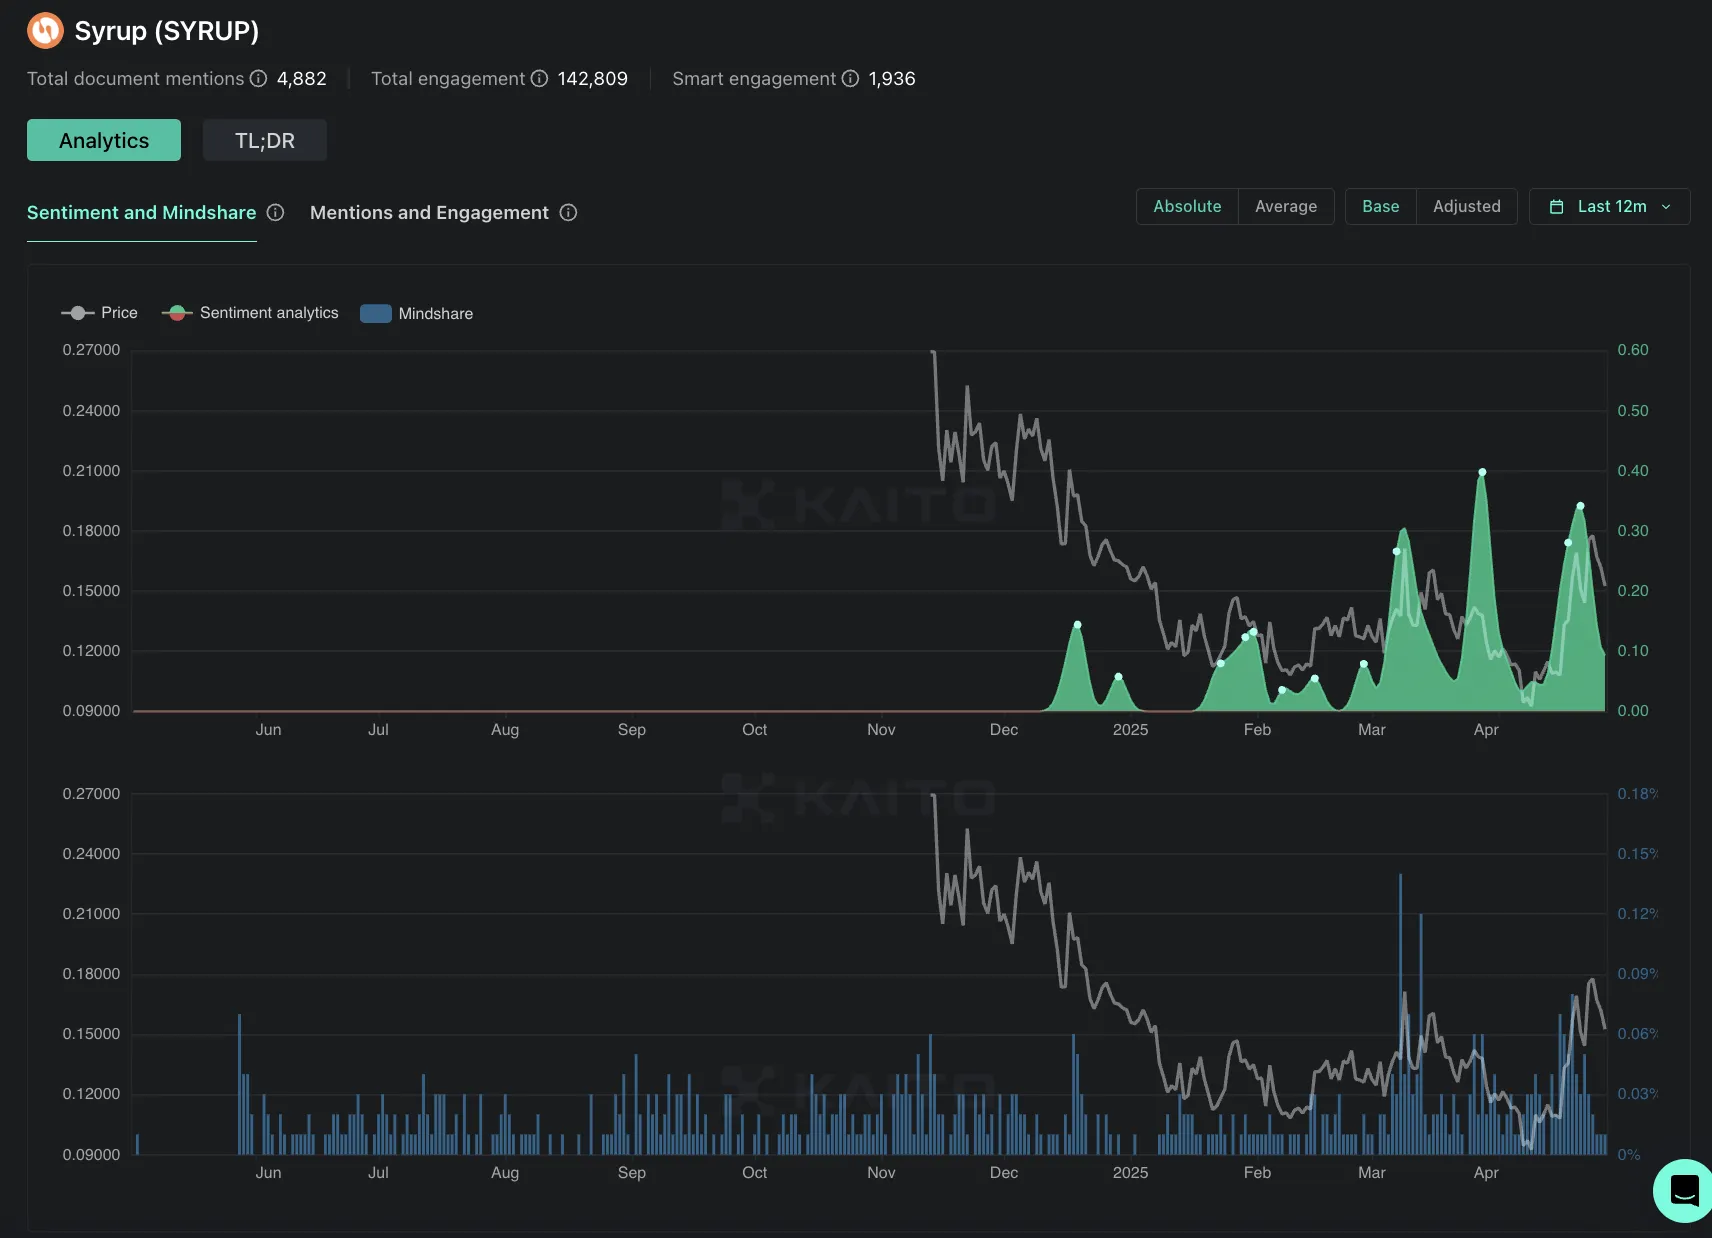Open info icon beside Total document mentions
1712x1238 pixels.
258,78
